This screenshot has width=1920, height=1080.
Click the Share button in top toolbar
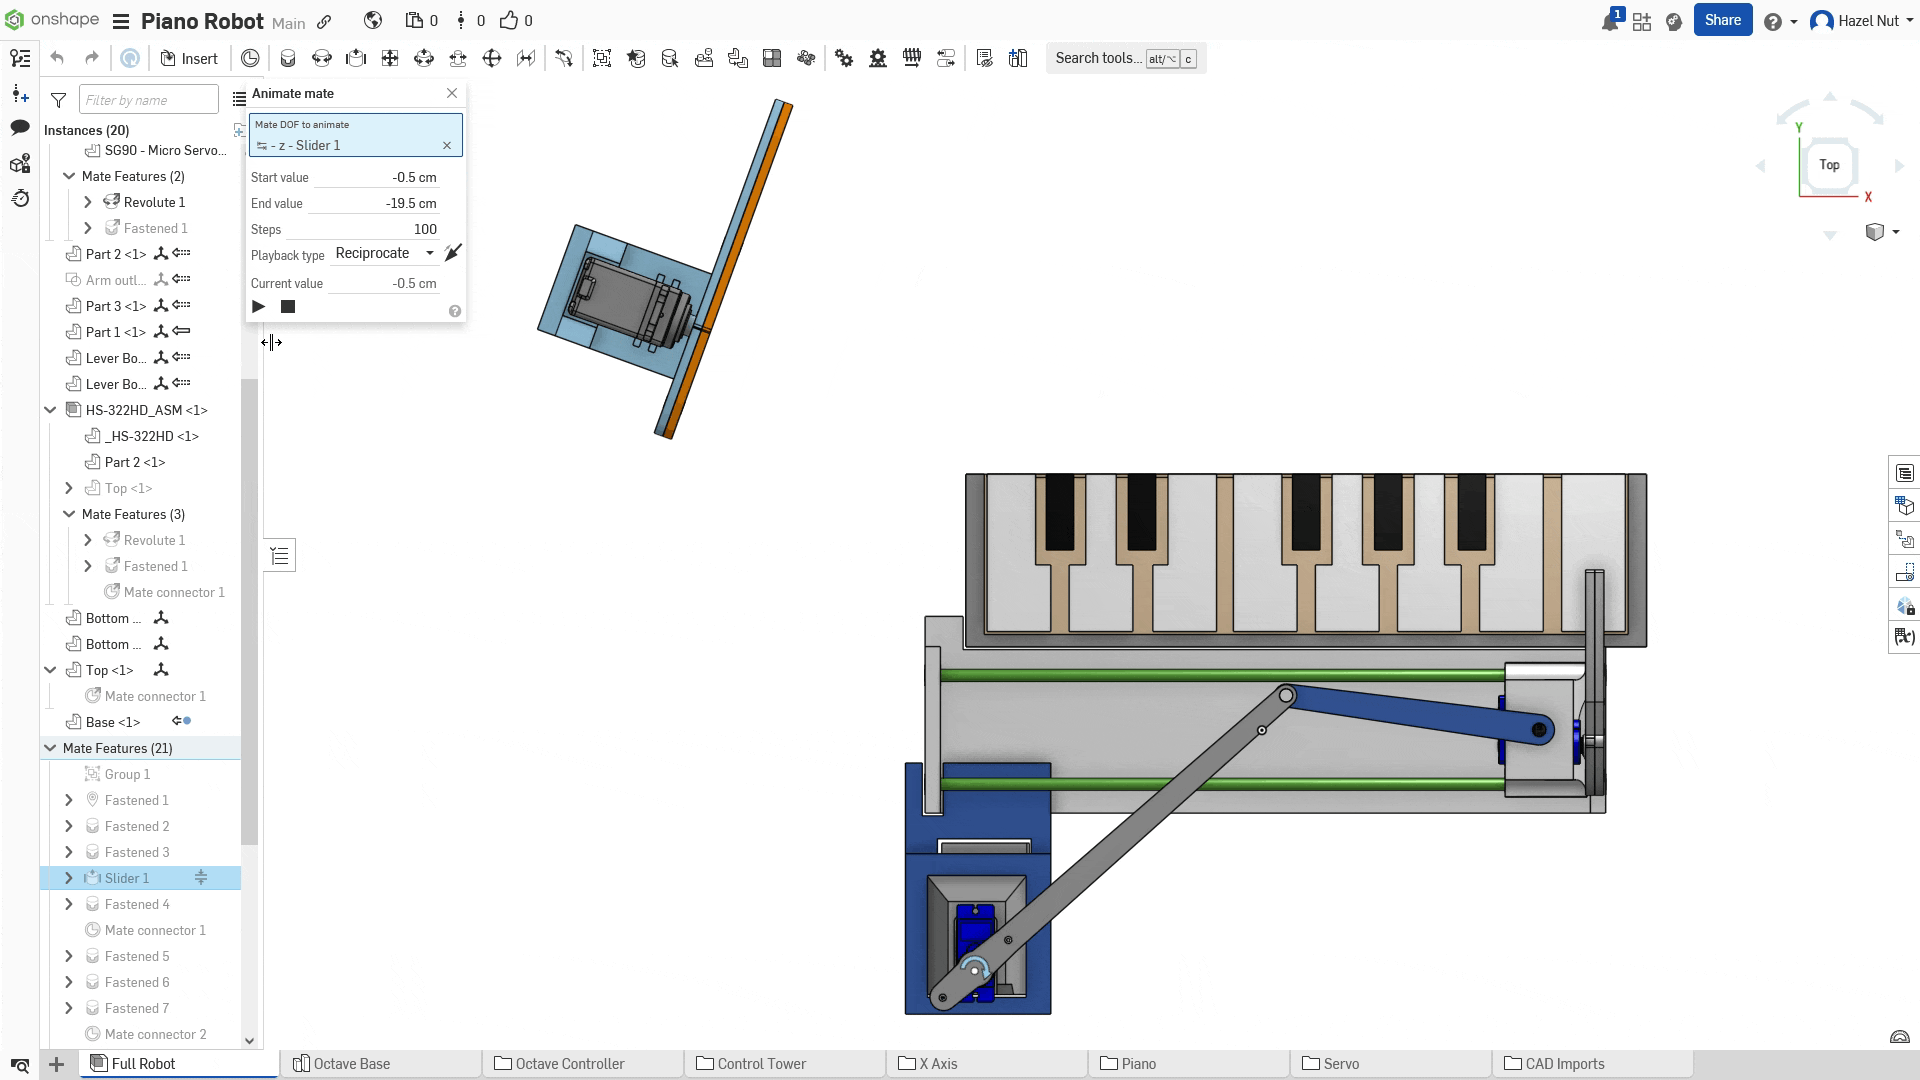pyautogui.click(x=1722, y=20)
